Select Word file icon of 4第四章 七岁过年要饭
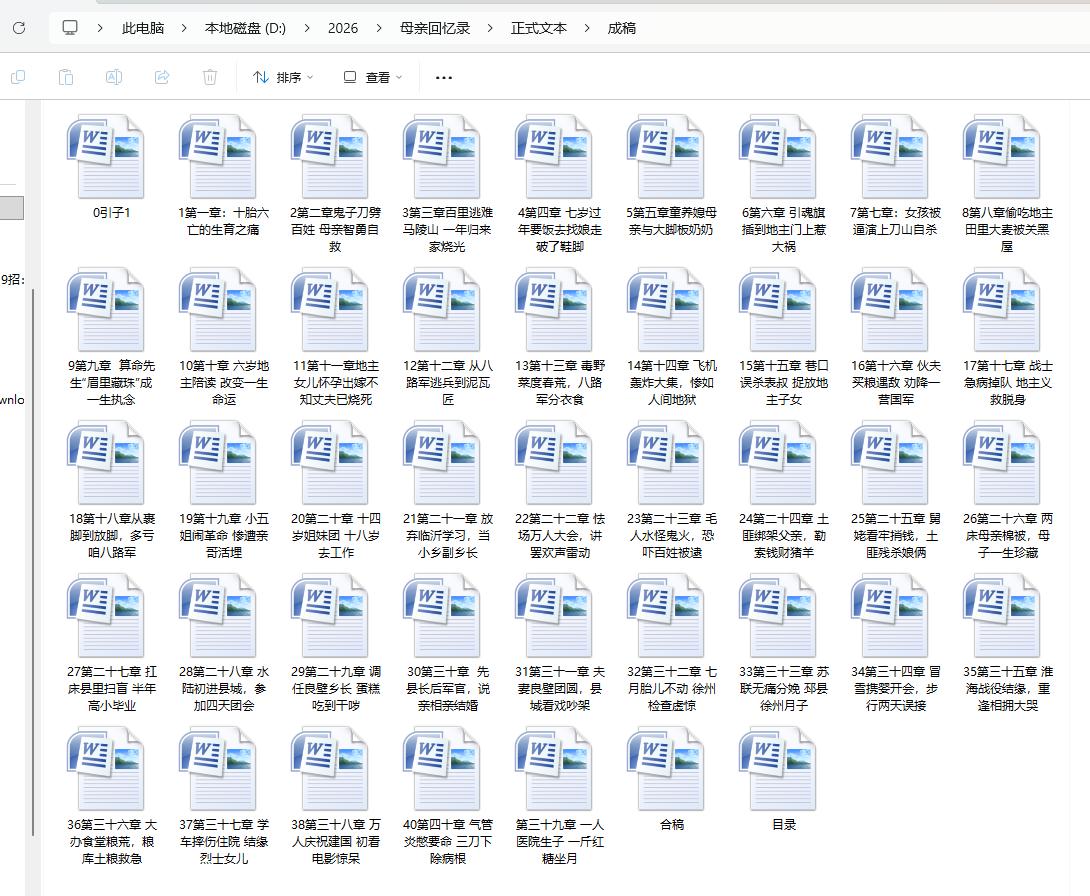The width and height of the screenshot is (1090, 896). pos(553,157)
